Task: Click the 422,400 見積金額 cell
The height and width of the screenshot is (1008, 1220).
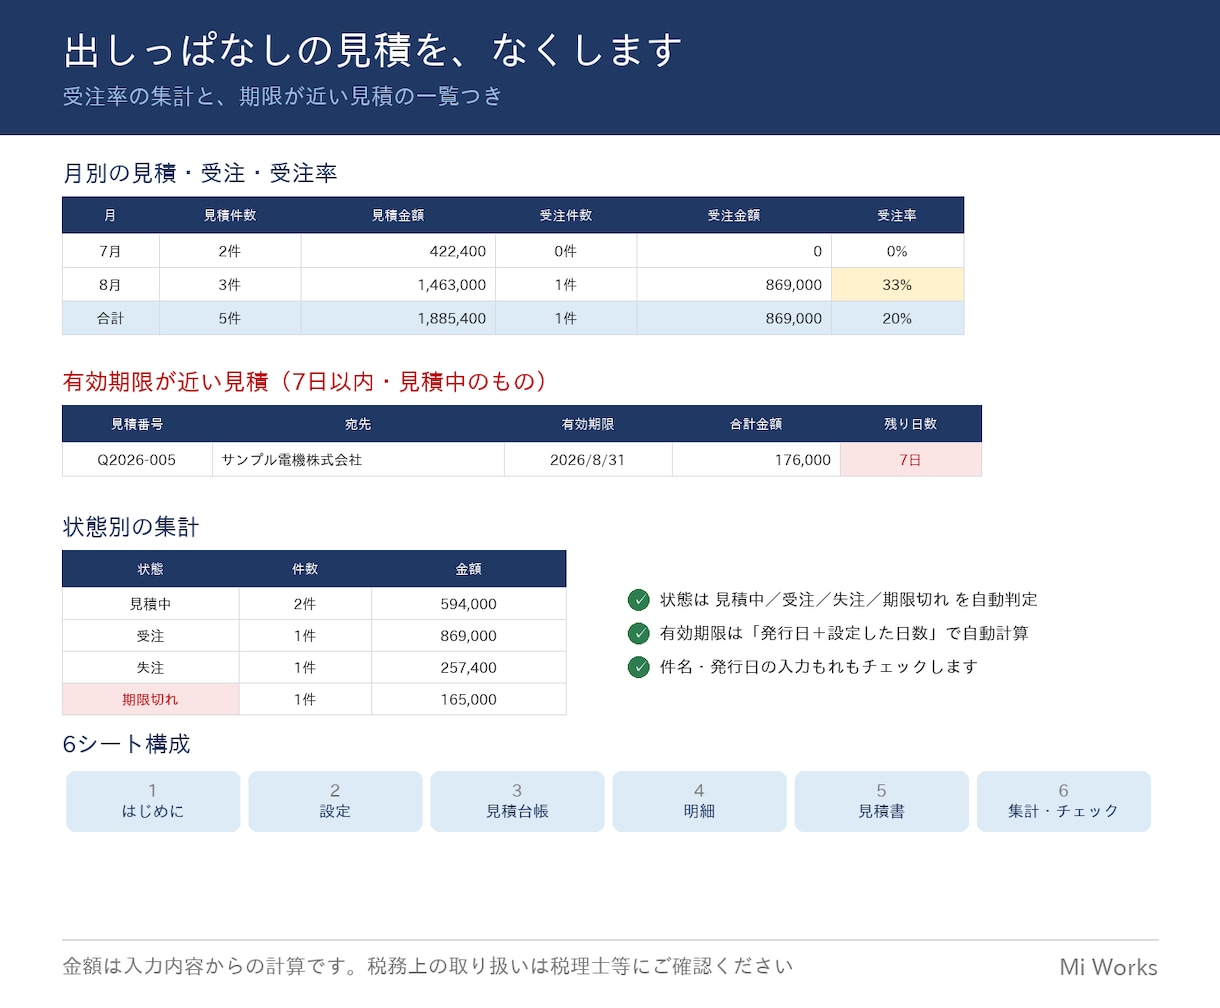Action: [x=398, y=251]
